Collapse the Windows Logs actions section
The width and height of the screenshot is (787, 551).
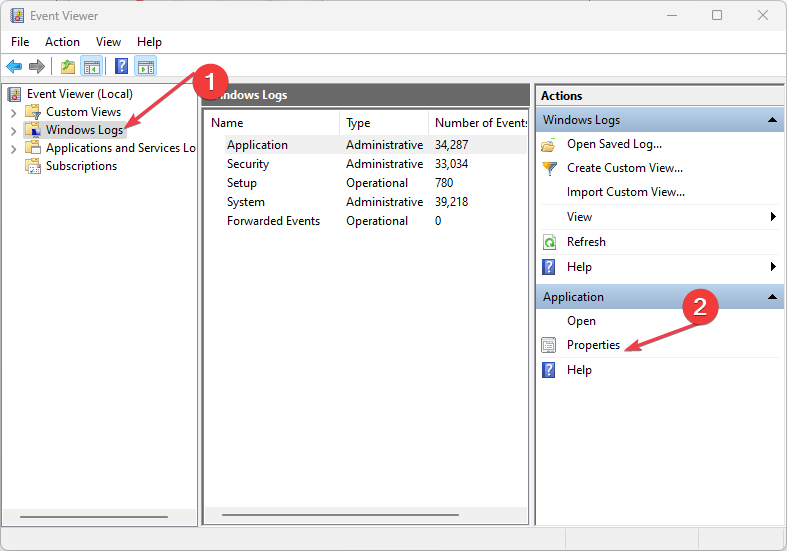point(772,120)
